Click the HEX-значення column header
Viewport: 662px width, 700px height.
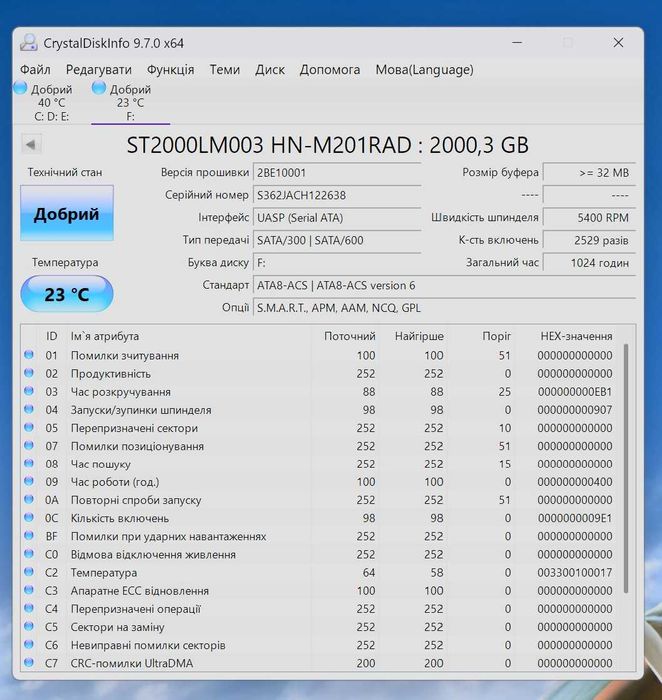point(576,336)
